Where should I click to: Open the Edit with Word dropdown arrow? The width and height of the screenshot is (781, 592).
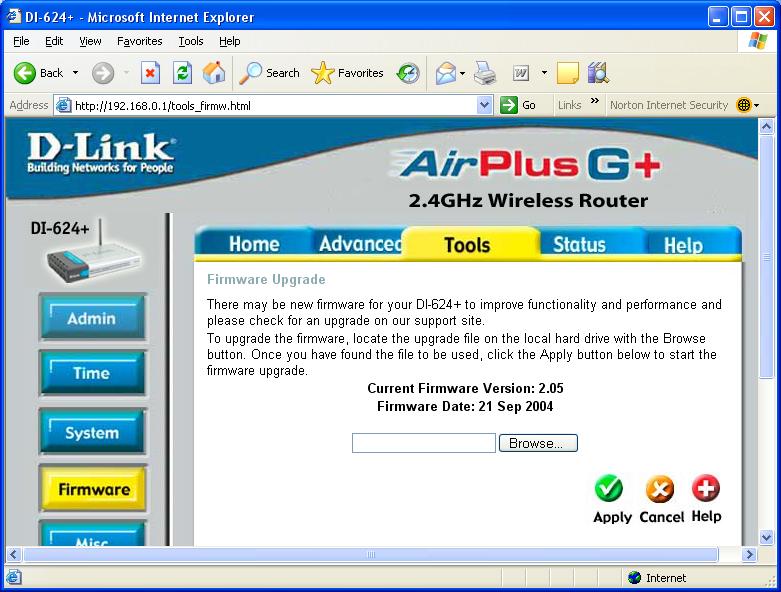point(544,73)
